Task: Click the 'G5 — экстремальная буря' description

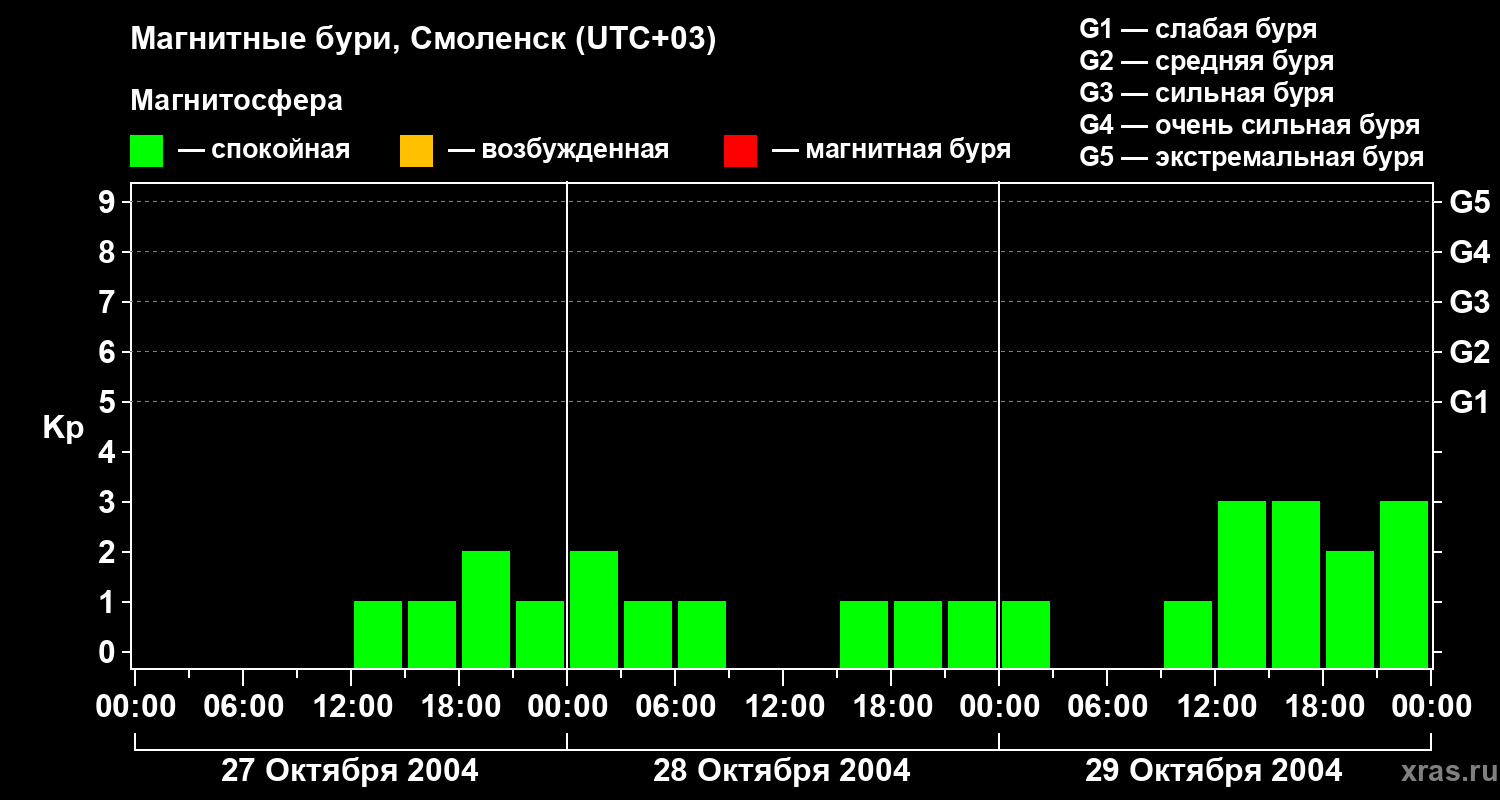Action: point(1251,157)
